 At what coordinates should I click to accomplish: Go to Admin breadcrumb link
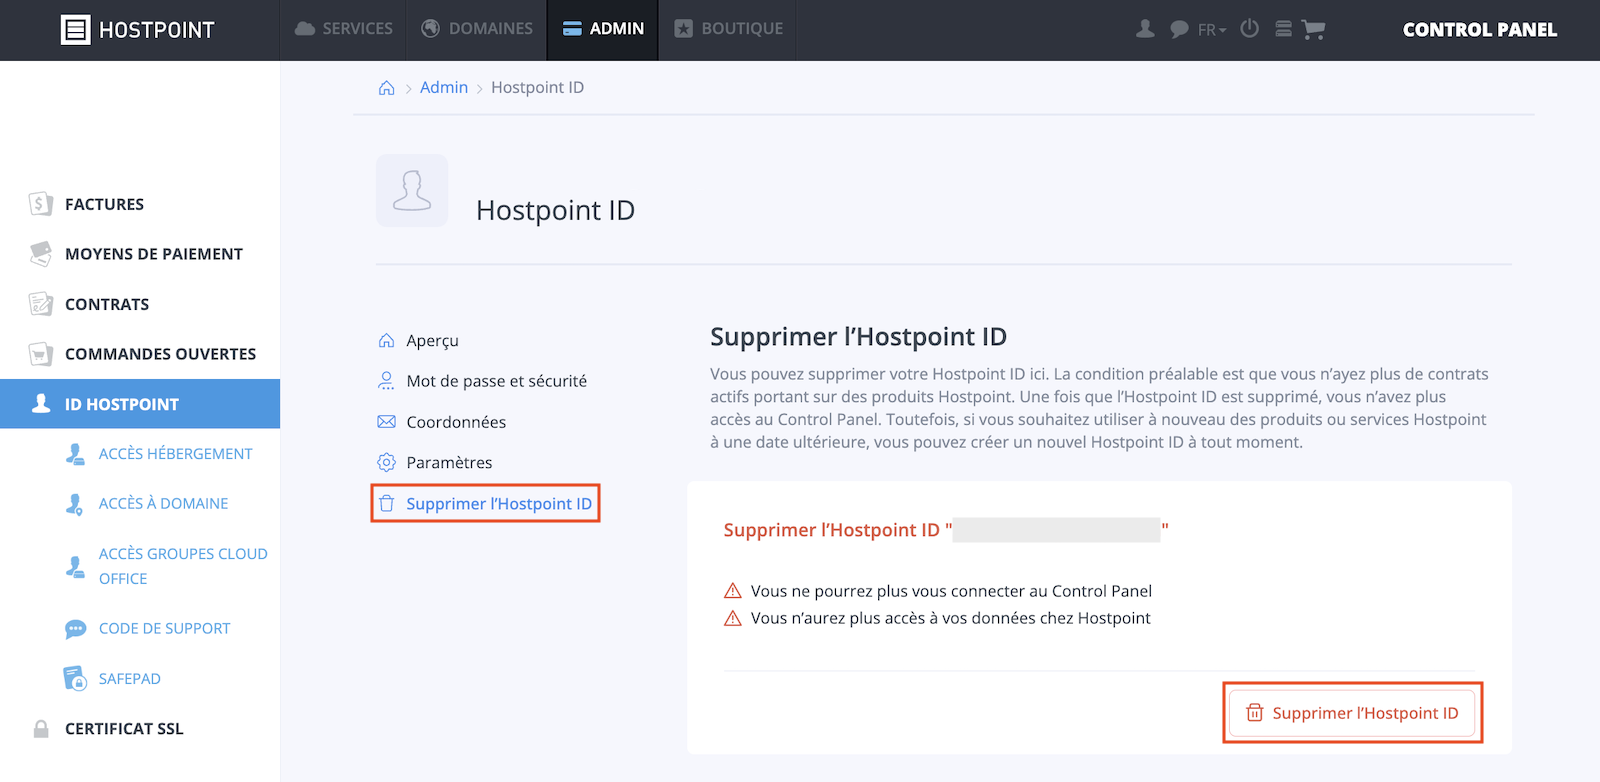pos(444,87)
